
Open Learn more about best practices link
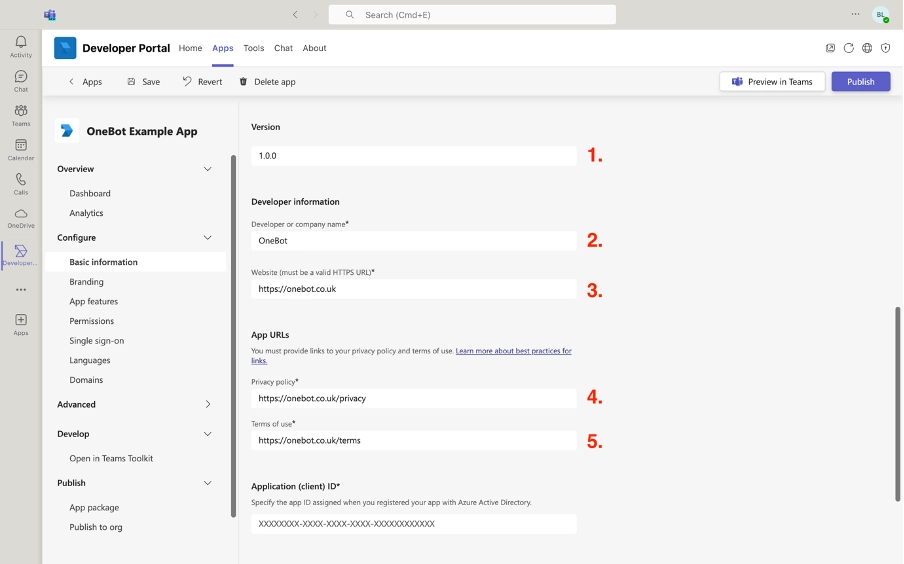pyautogui.click(x=513, y=351)
